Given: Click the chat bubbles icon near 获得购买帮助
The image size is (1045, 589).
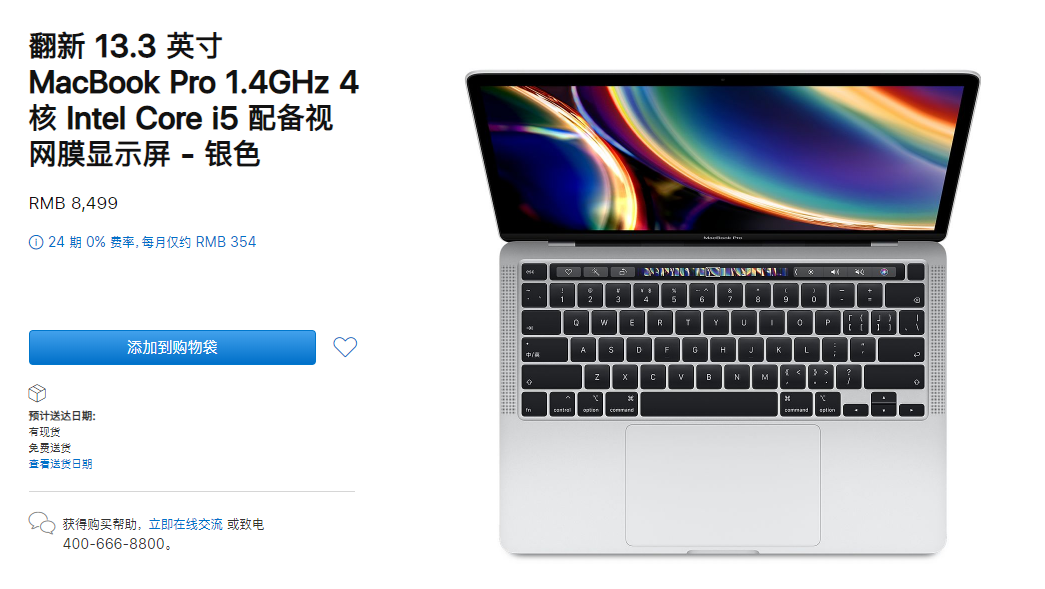Looking at the screenshot, I should [42, 523].
